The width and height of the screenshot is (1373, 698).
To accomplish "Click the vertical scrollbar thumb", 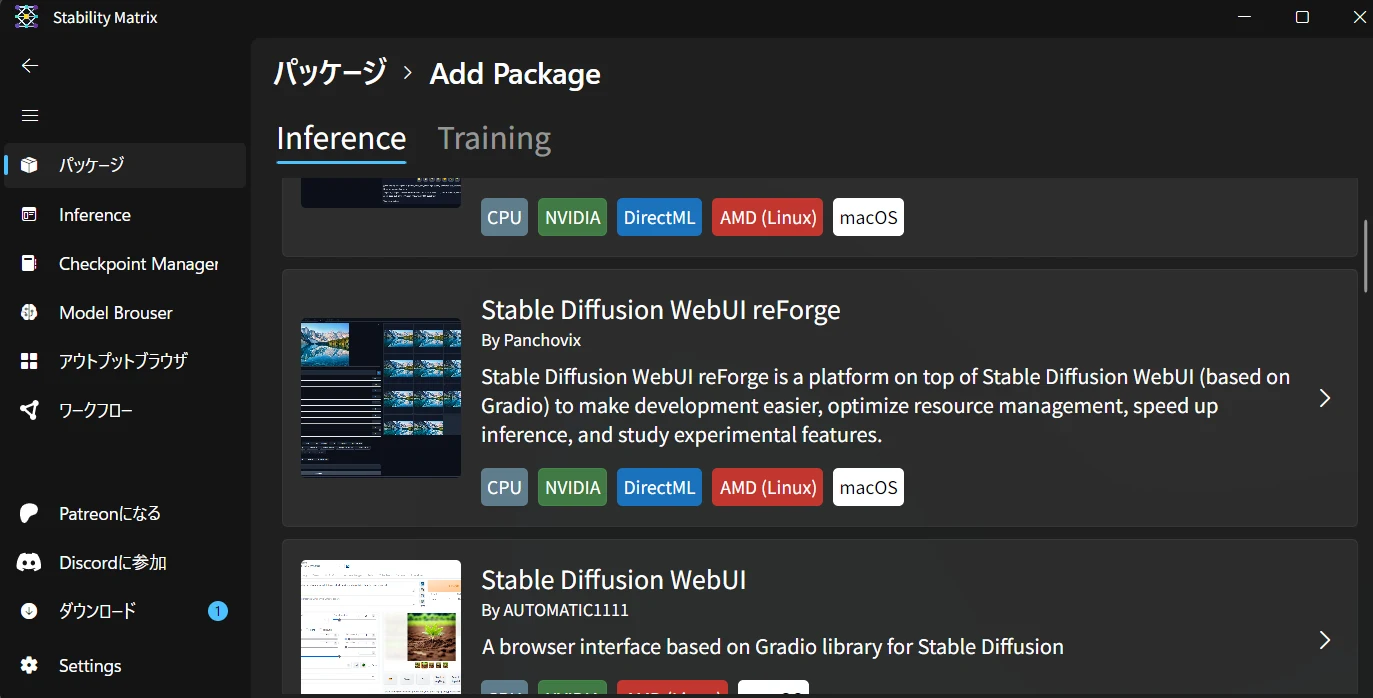I will (1366, 255).
